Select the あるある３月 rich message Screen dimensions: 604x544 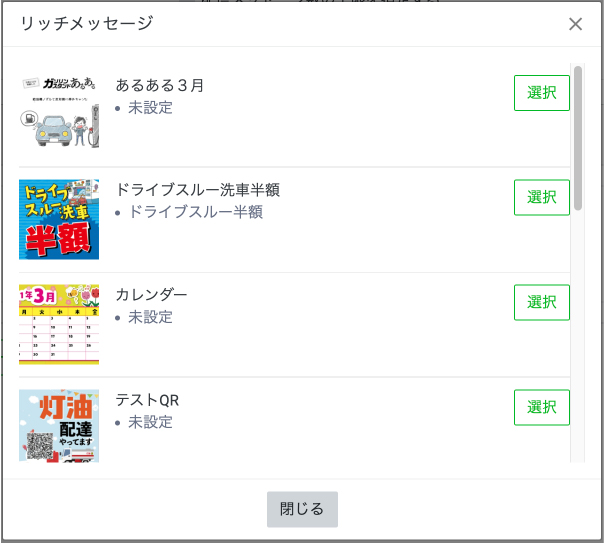pos(541,93)
